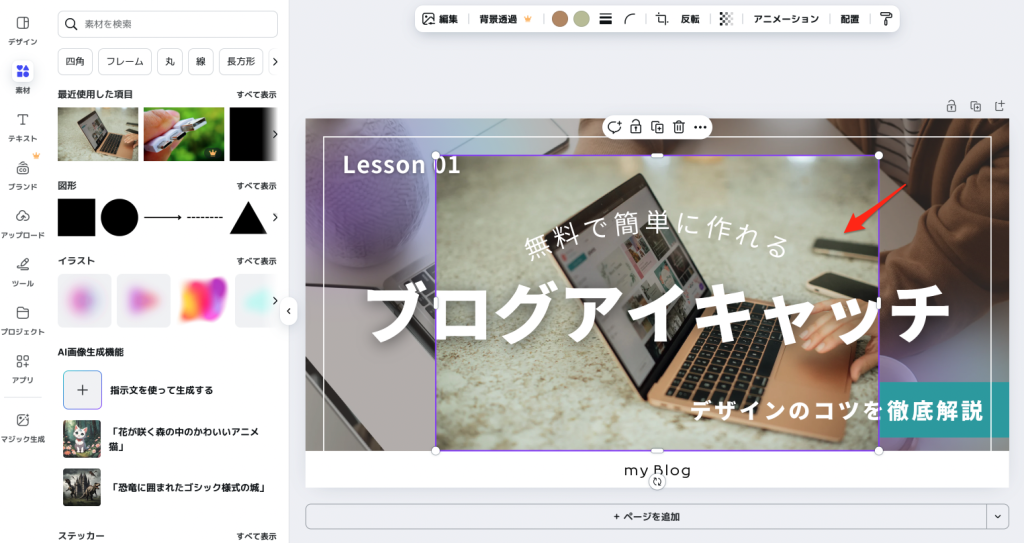Select the brown color swatch in the toolbar
Screen dimensions: 1024x543
[560, 19]
